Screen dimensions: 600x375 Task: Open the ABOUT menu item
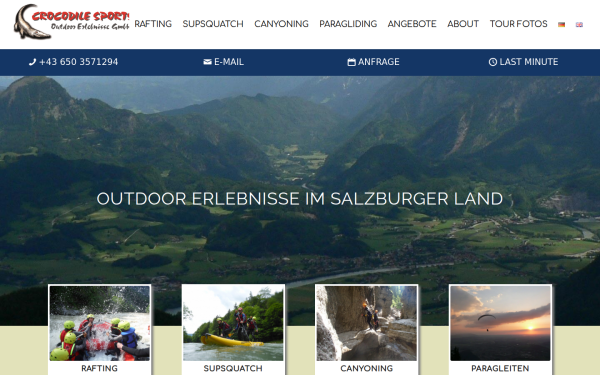pyautogui.click(x=463, y=24)
